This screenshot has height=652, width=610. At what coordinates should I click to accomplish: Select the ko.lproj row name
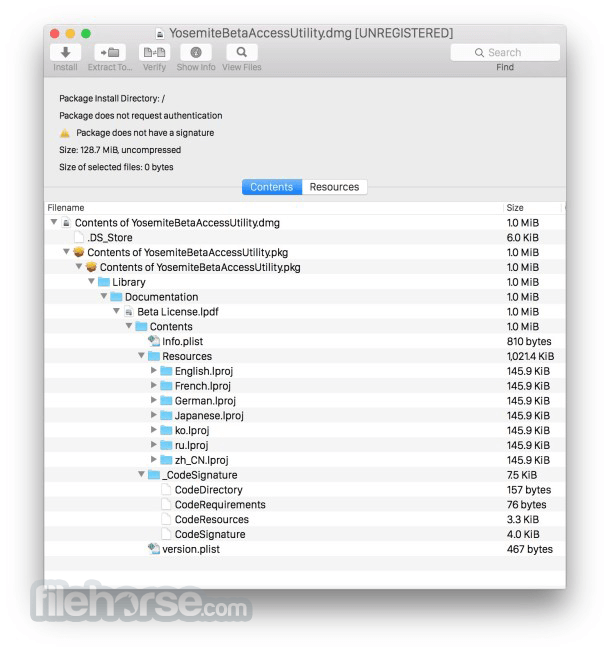pos(192,430)
